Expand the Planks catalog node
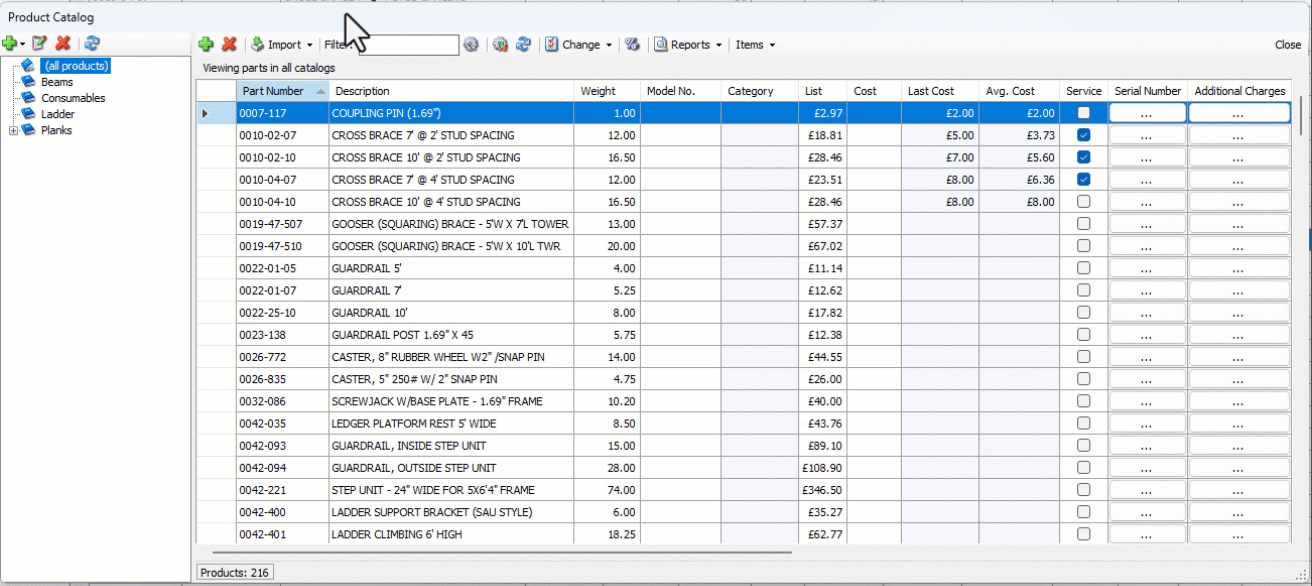The width and height of the screenshot is (1312, 586). click(13, 130)
